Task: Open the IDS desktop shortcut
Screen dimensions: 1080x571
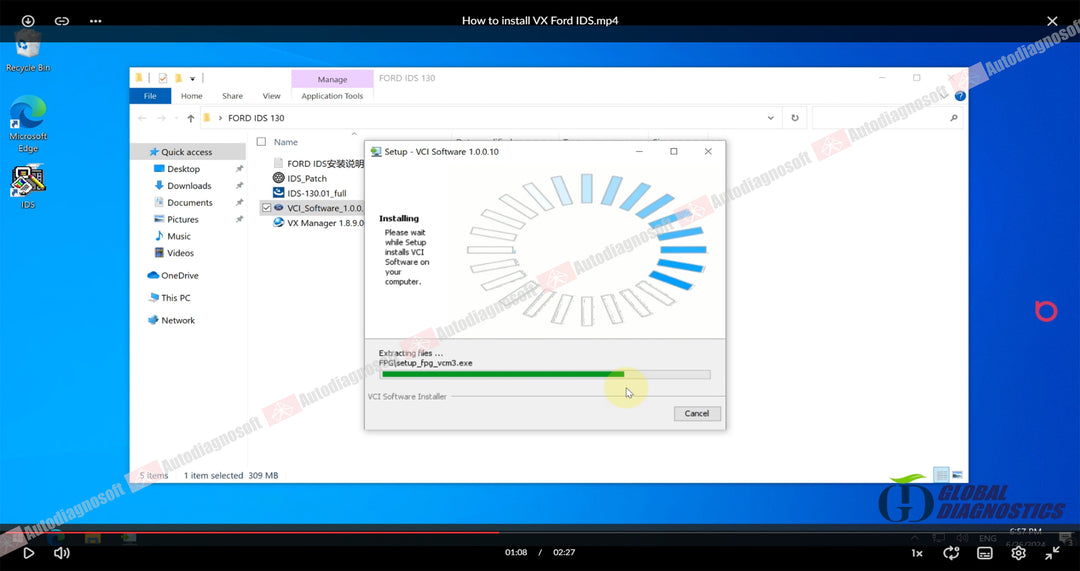Action: 28,187
